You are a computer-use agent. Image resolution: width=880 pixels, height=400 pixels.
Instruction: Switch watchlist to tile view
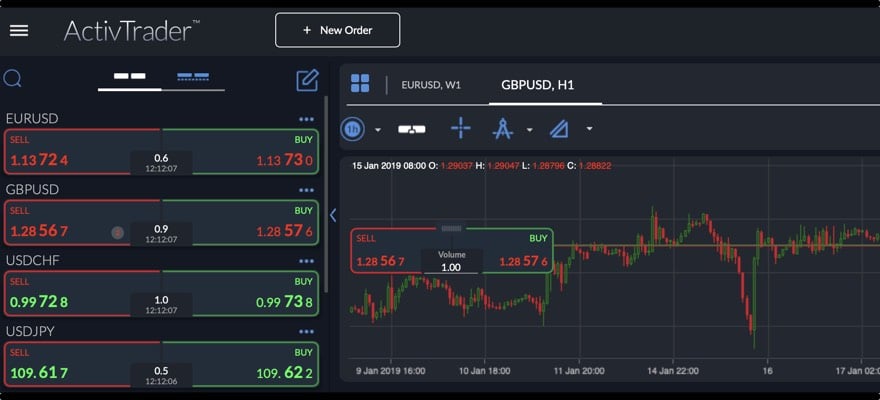130,76
